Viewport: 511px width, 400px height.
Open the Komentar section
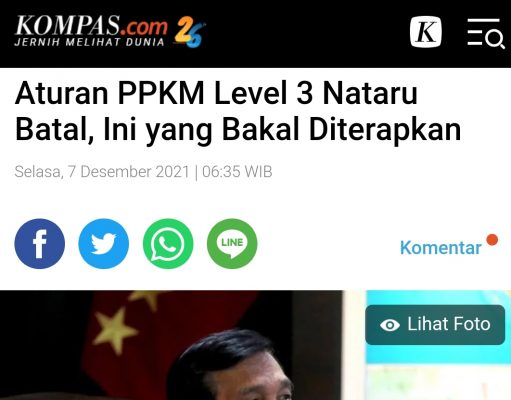[440, 248]
